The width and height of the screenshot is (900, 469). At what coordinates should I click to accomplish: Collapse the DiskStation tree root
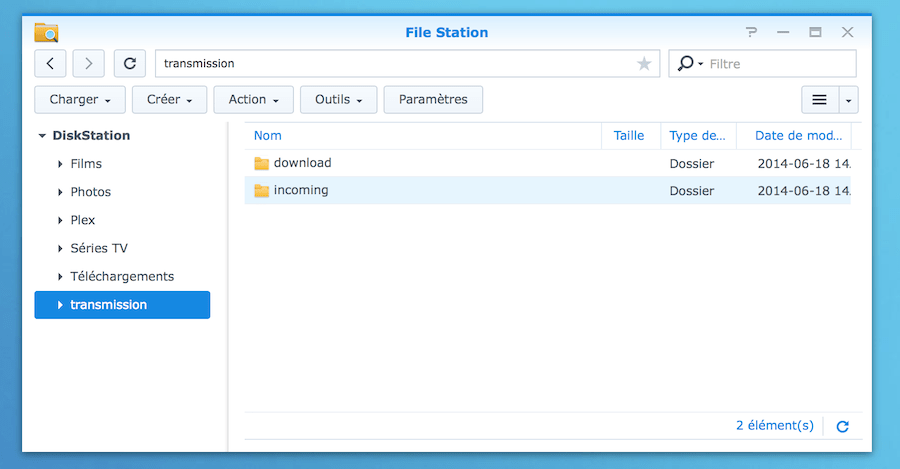pyautogui.click(x=42, y=136)
